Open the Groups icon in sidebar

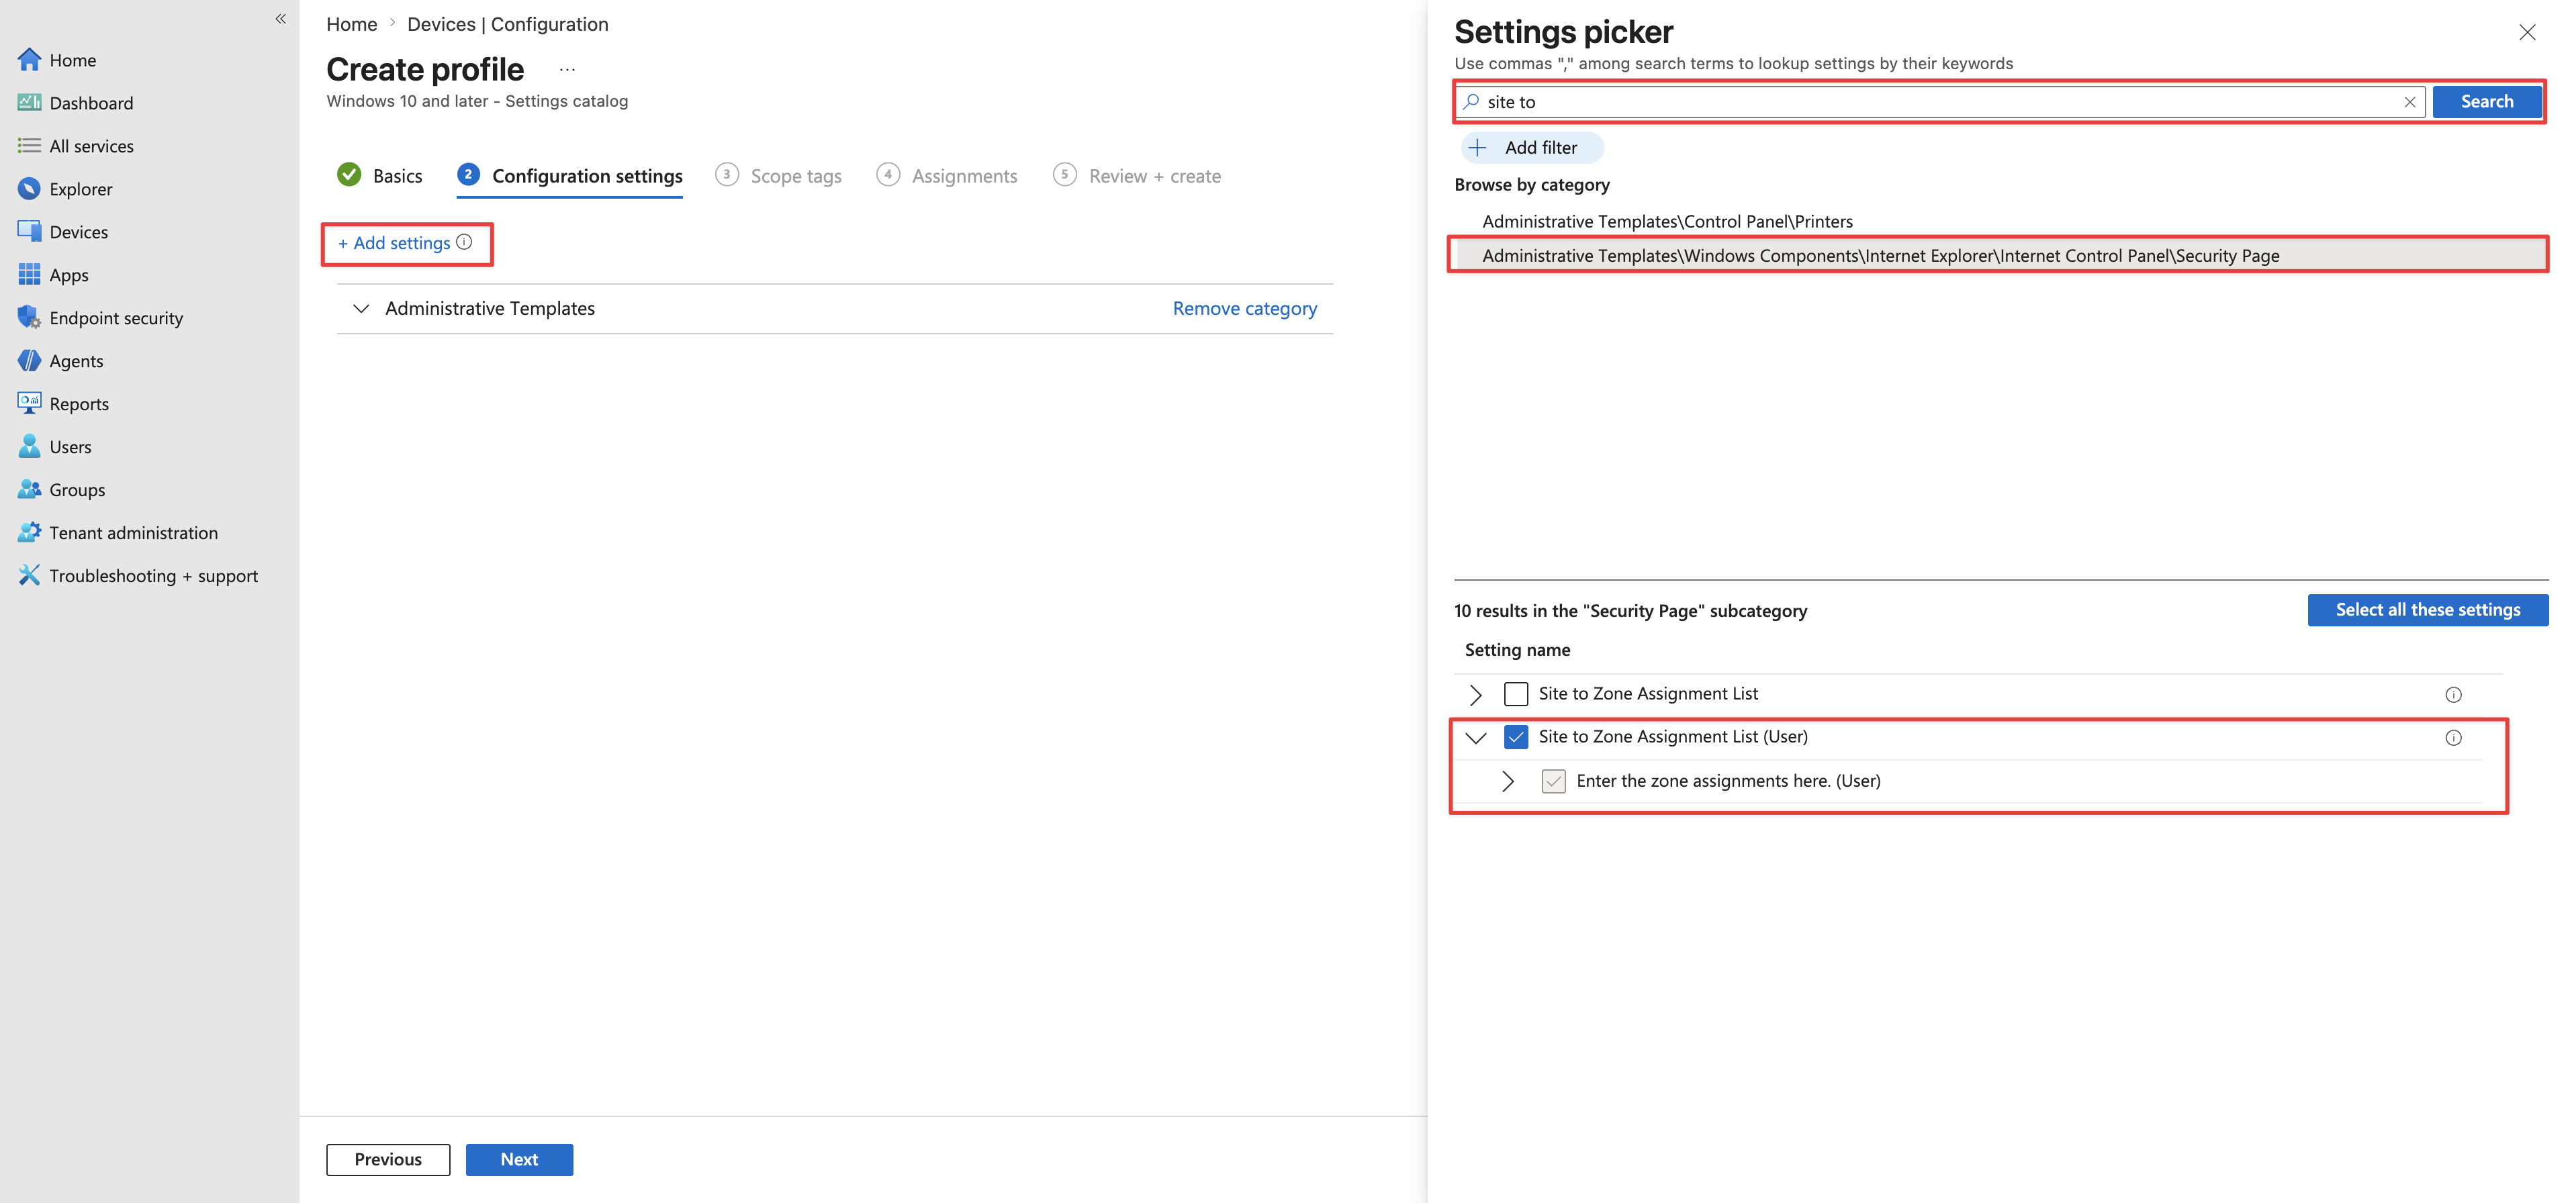point(29,490)
